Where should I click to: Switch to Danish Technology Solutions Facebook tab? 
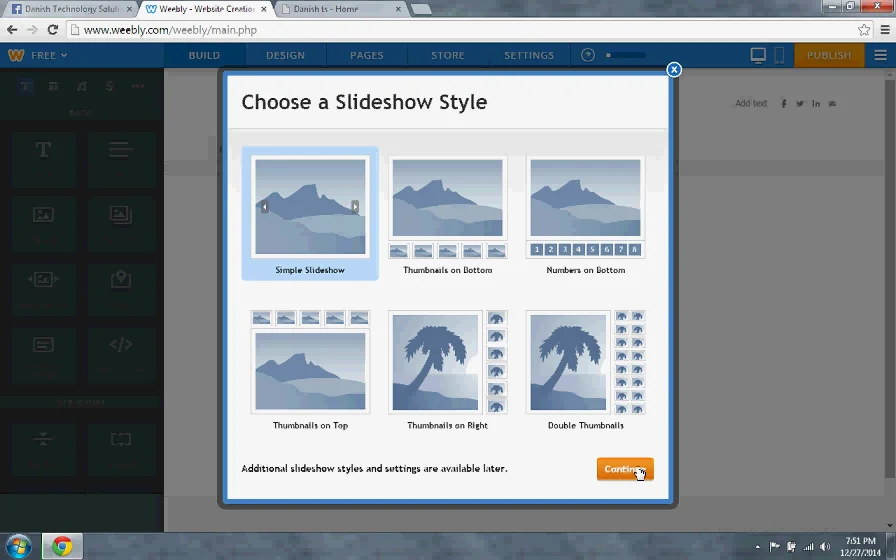[71, 9]
